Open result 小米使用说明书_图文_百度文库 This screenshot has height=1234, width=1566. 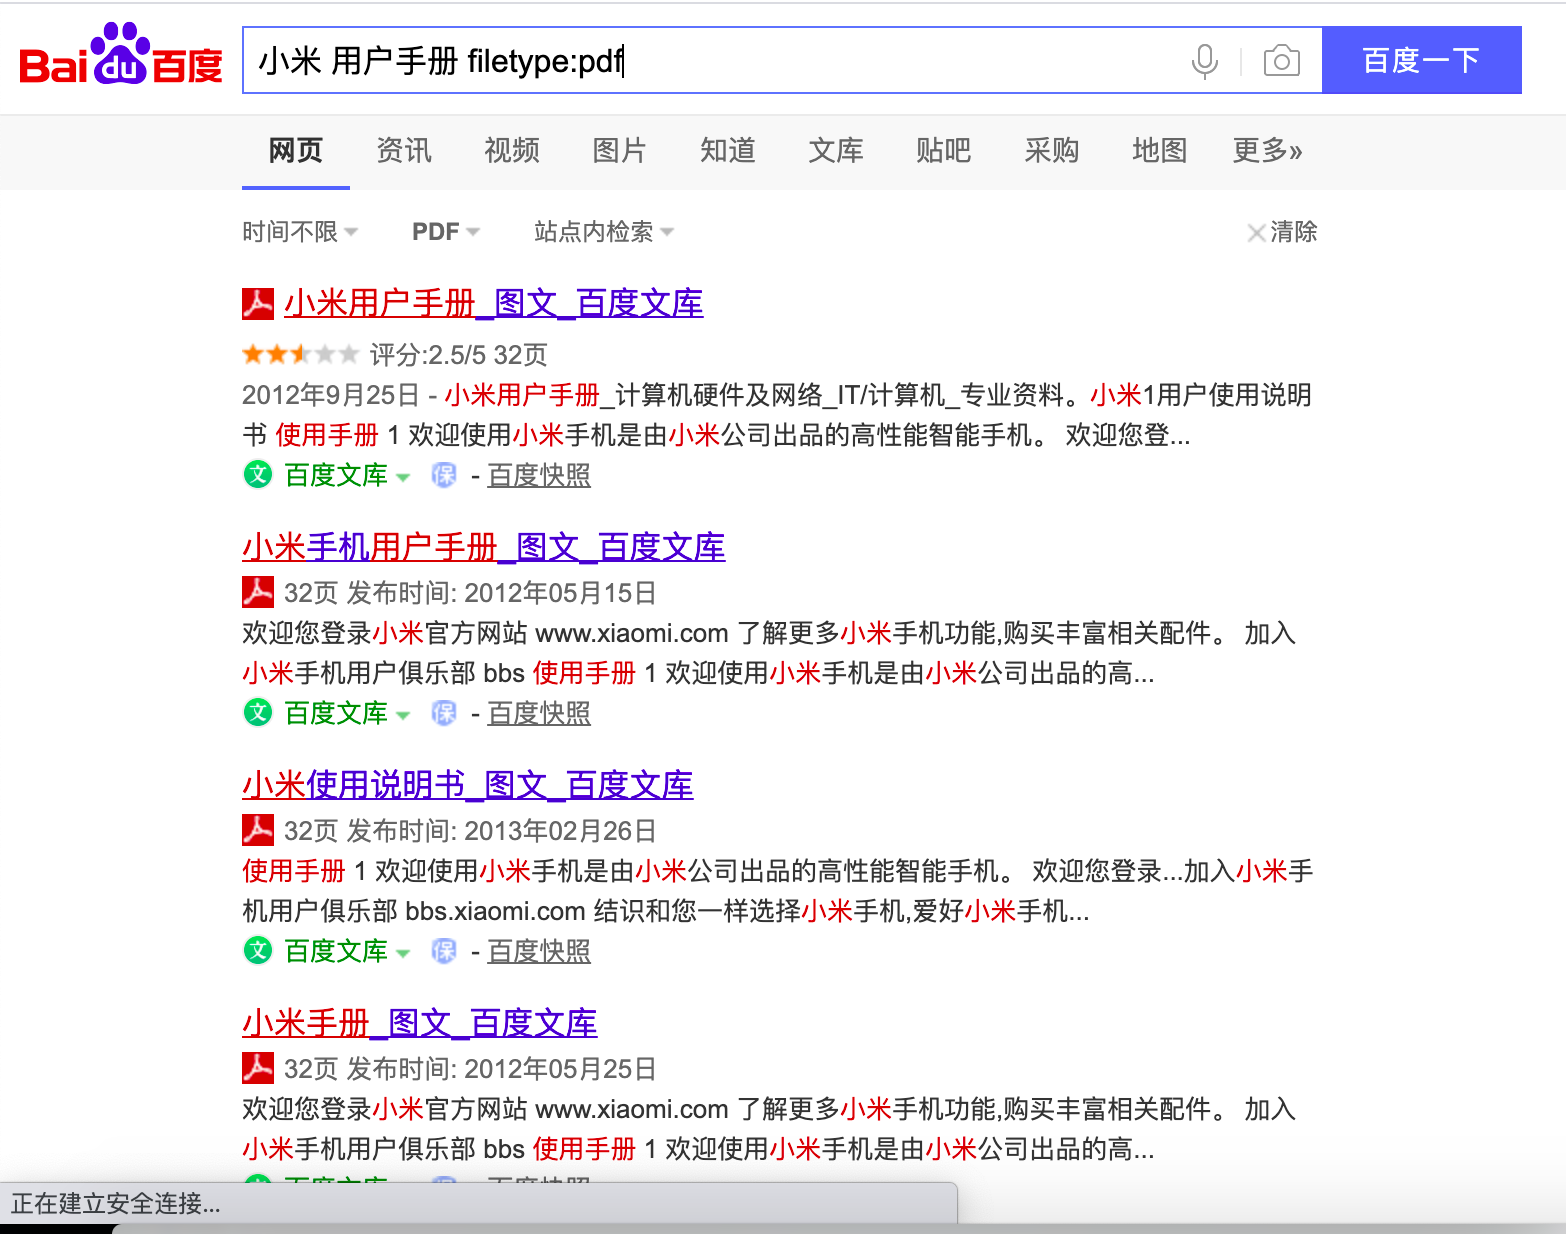click(468, 785)
